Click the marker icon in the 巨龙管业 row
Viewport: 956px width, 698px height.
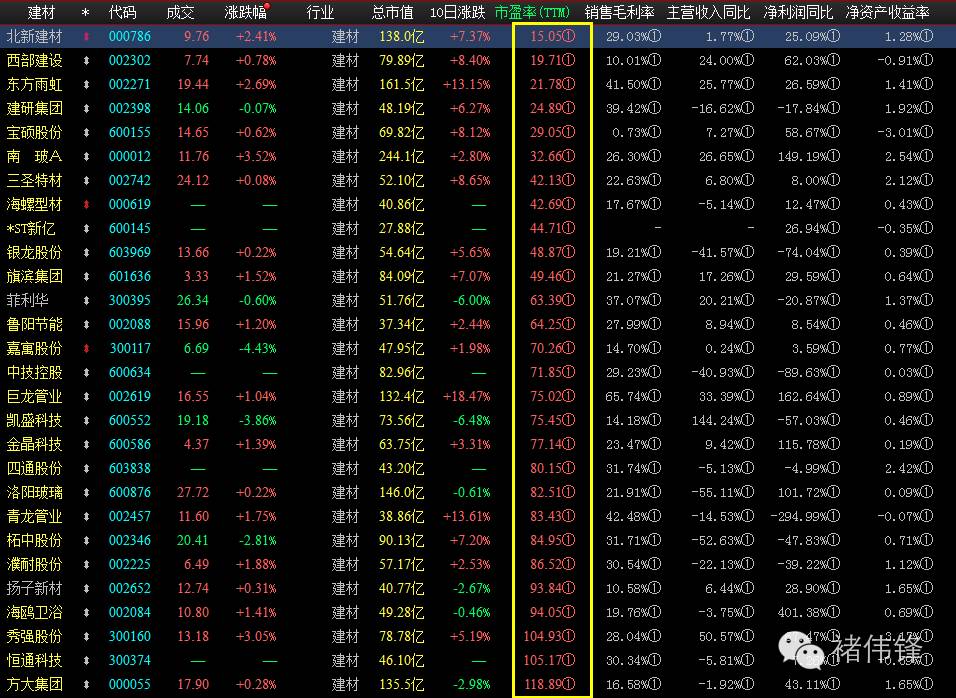[x=86, y=397]
